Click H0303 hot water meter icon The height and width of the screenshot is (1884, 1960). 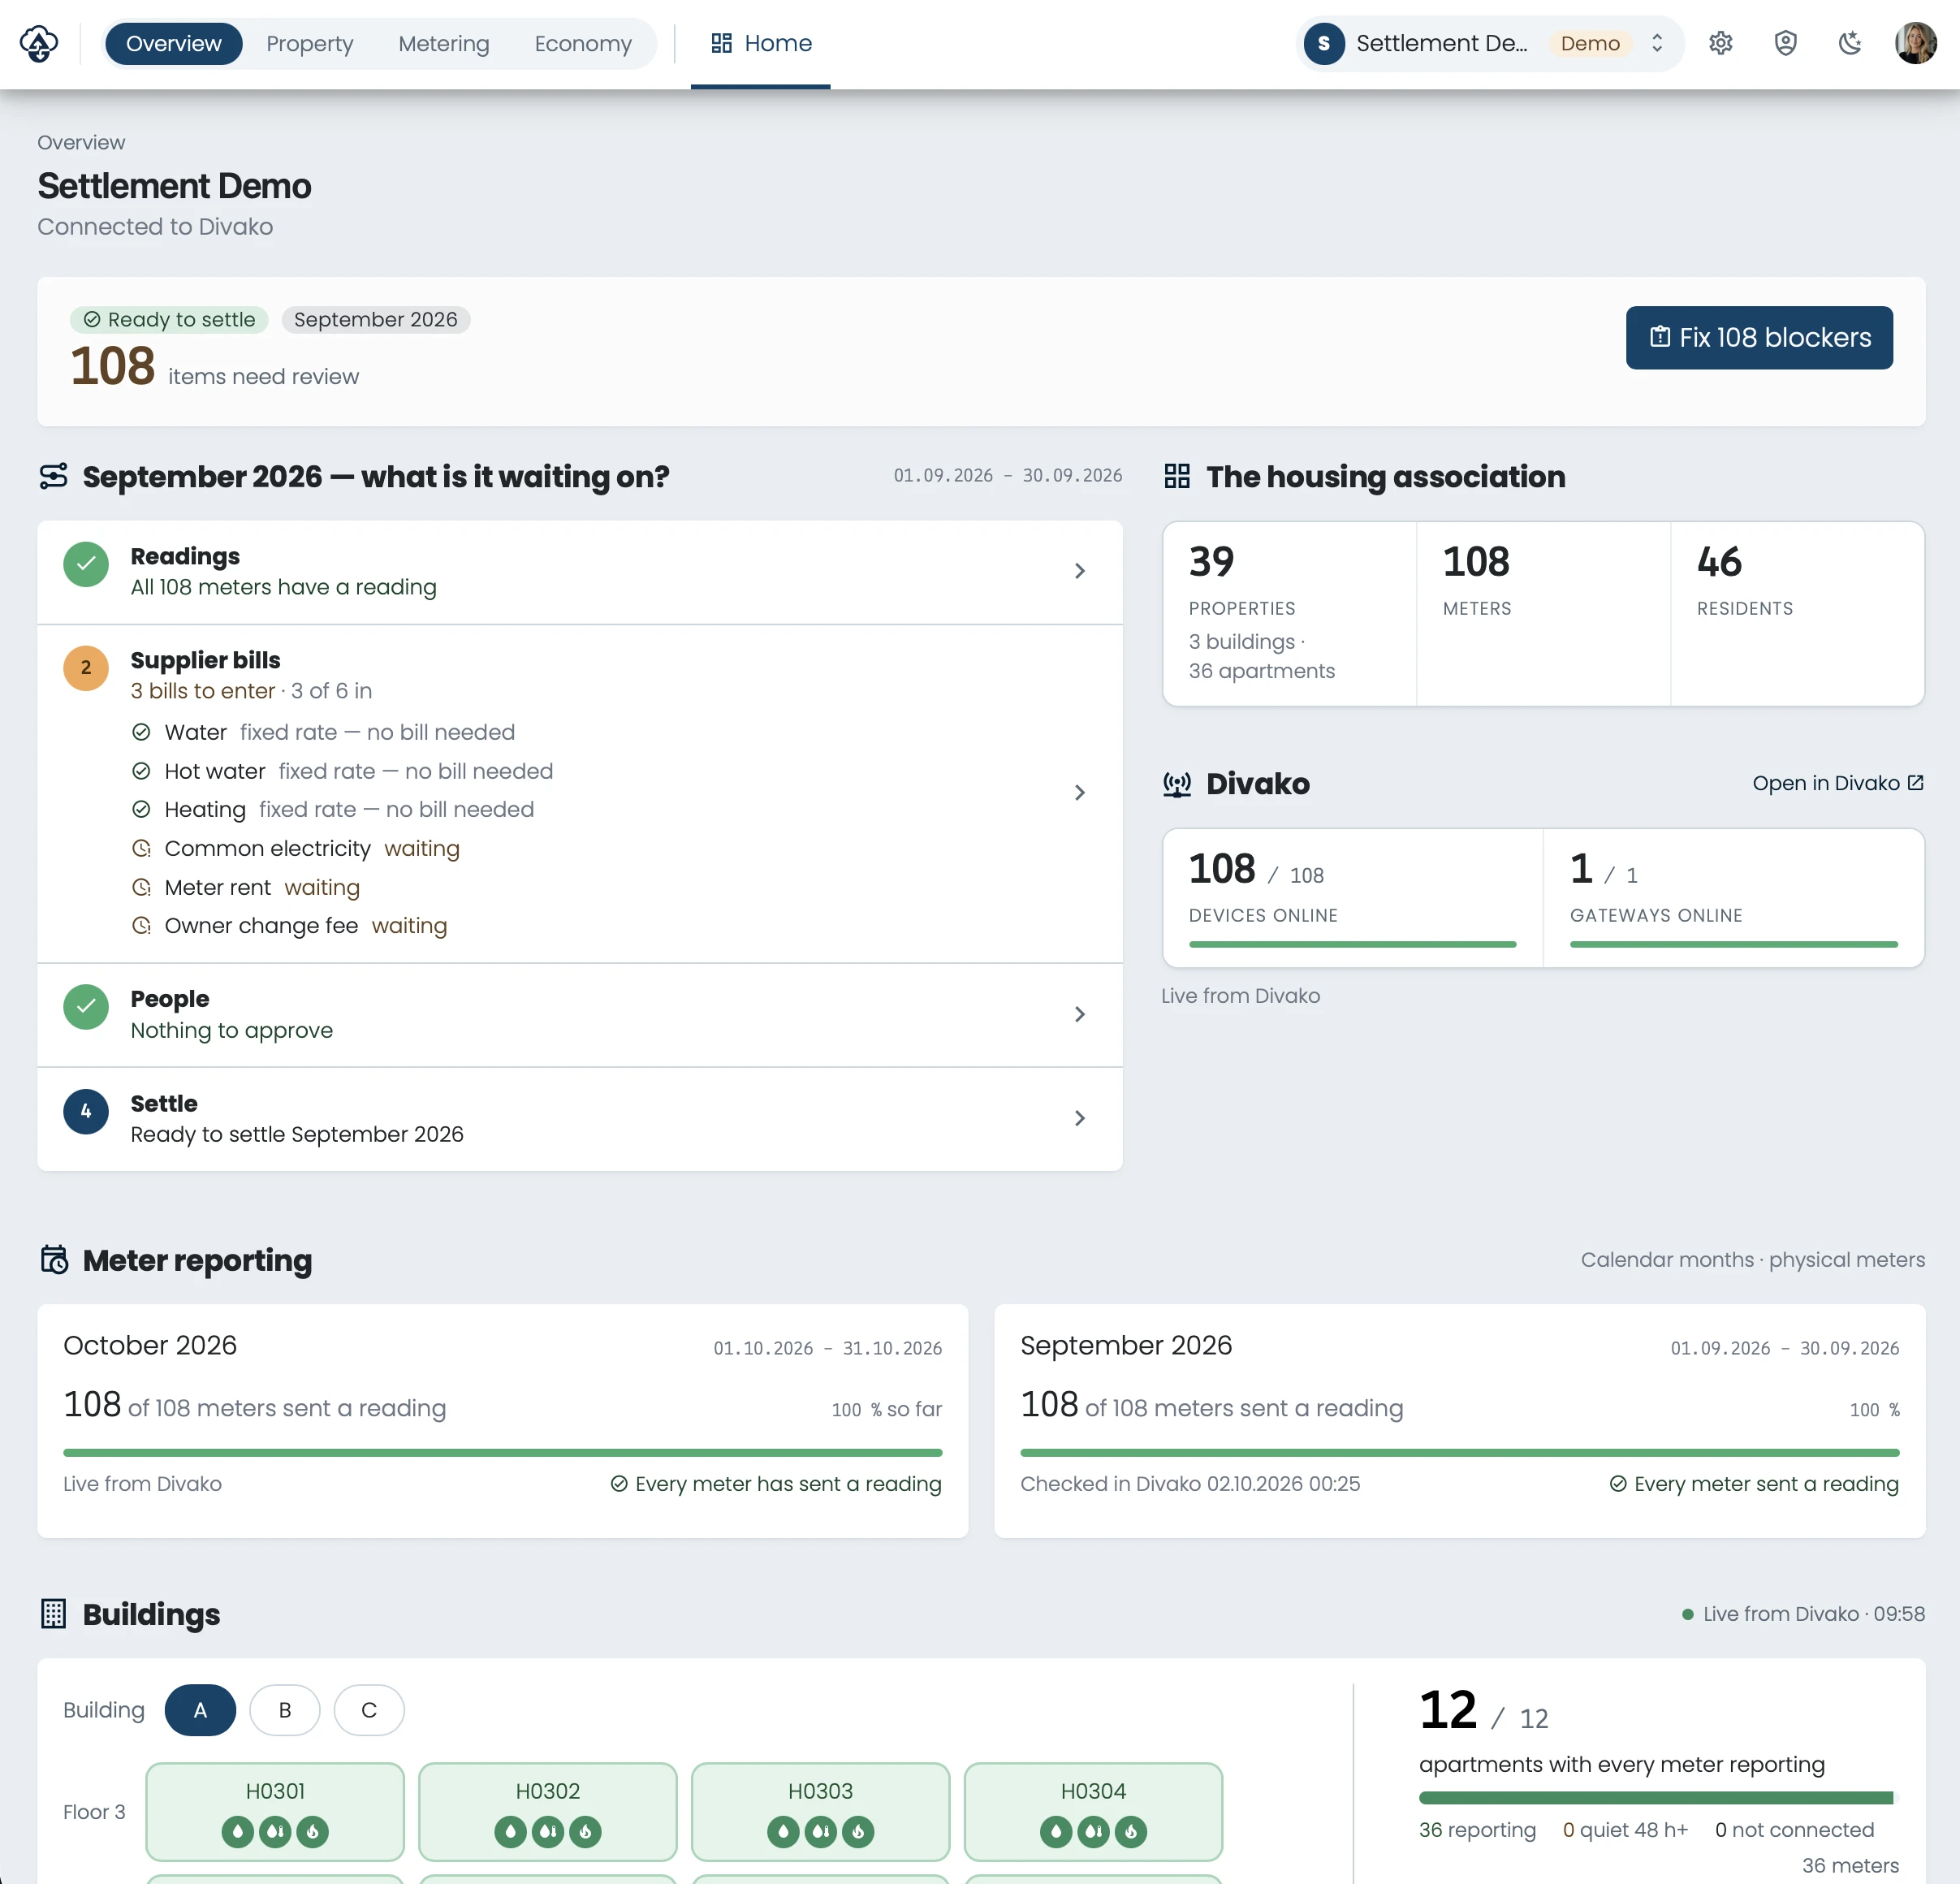coord(820,1832)
